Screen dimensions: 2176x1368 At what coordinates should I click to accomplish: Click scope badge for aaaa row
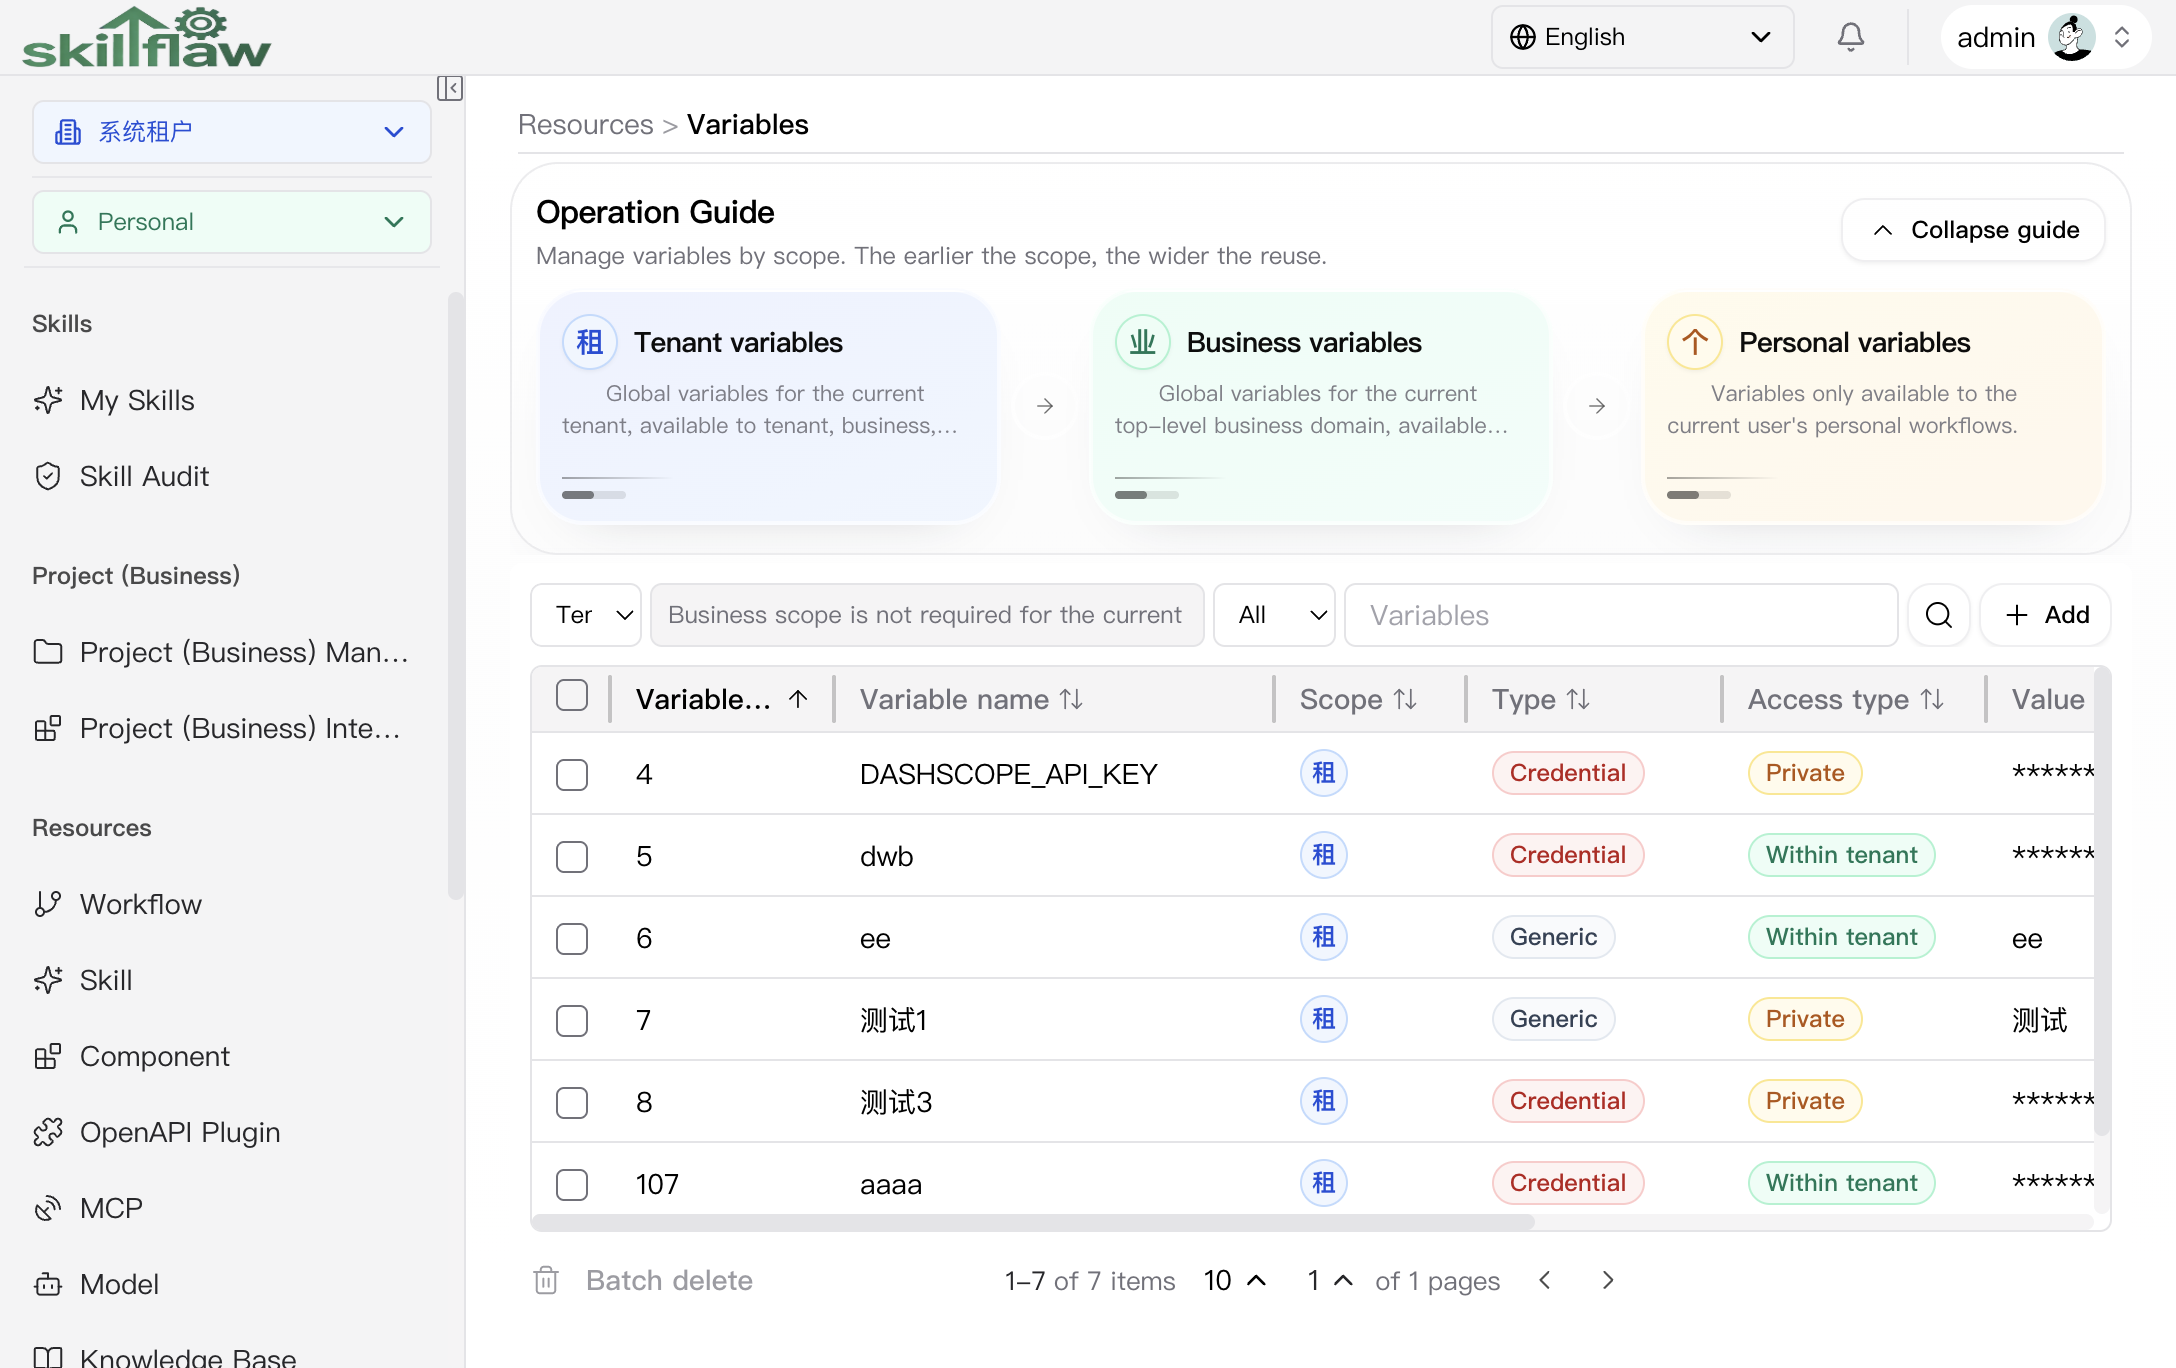point(1323,1183)
